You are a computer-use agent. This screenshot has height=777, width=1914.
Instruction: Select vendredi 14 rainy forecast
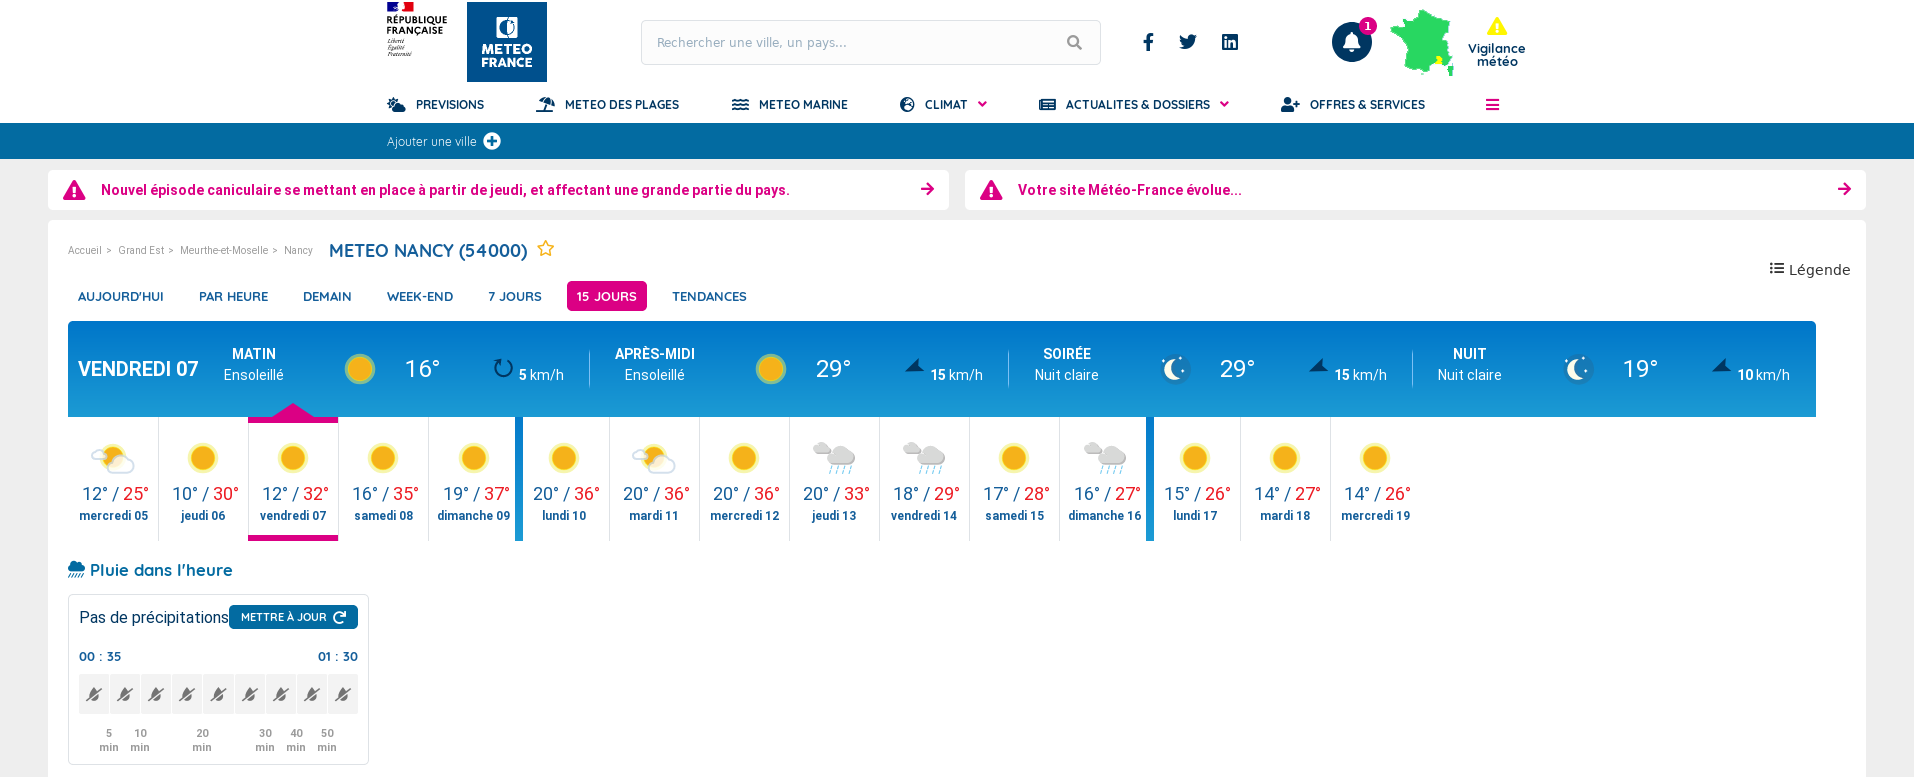click(924, 480)
